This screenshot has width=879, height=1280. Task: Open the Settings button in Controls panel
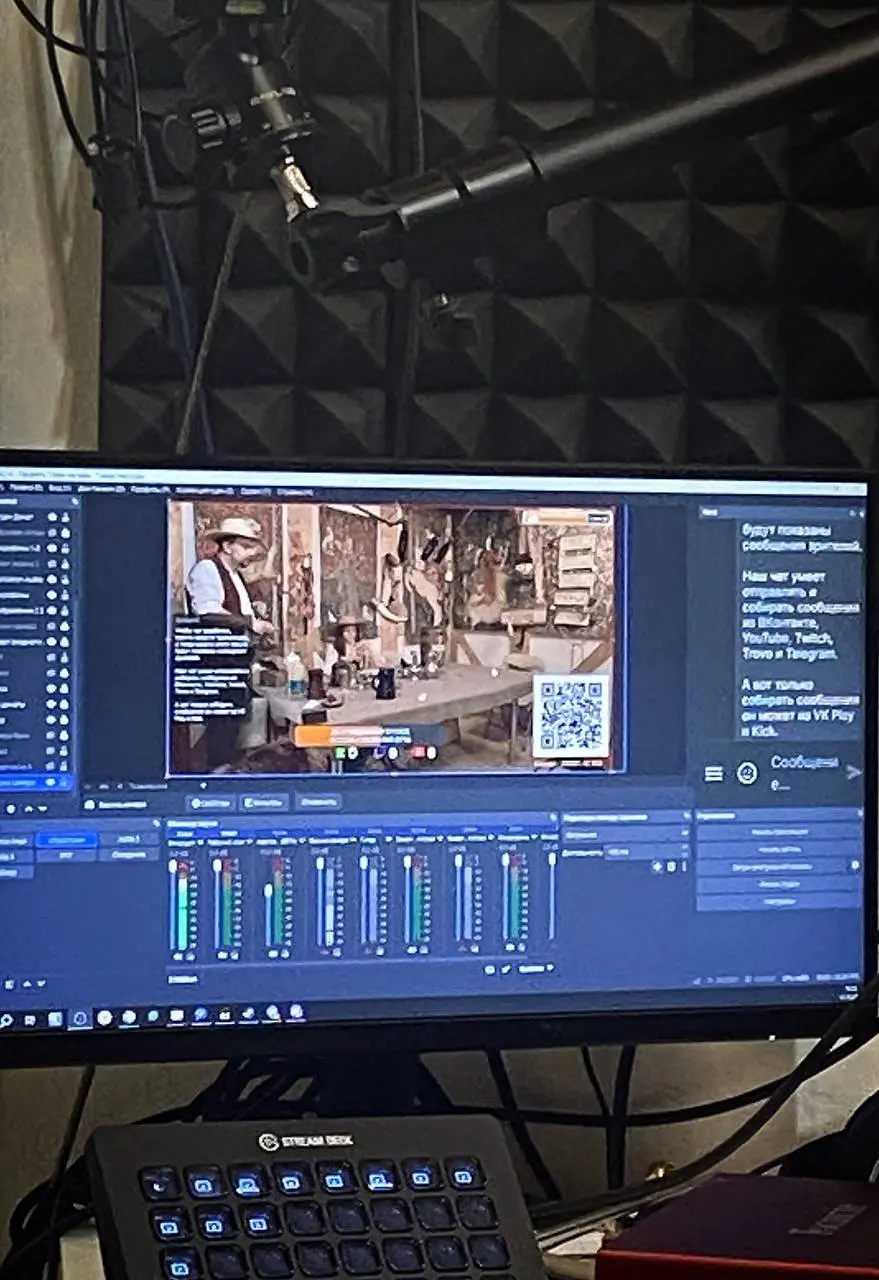(778, 900)
